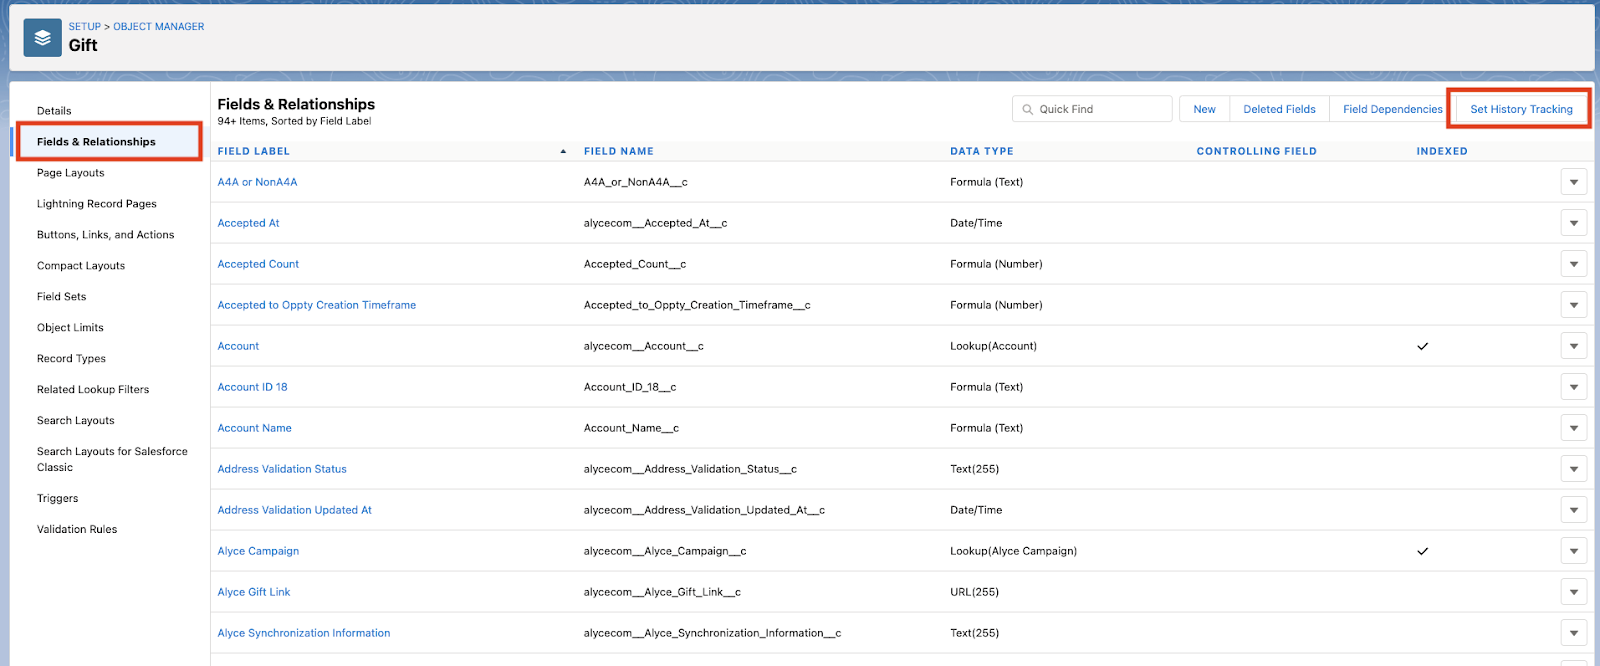Click the Accepted_Count__c field name
Viewport: 1600px width, 666px height.
pyautogui.click(x=635, y=264)
